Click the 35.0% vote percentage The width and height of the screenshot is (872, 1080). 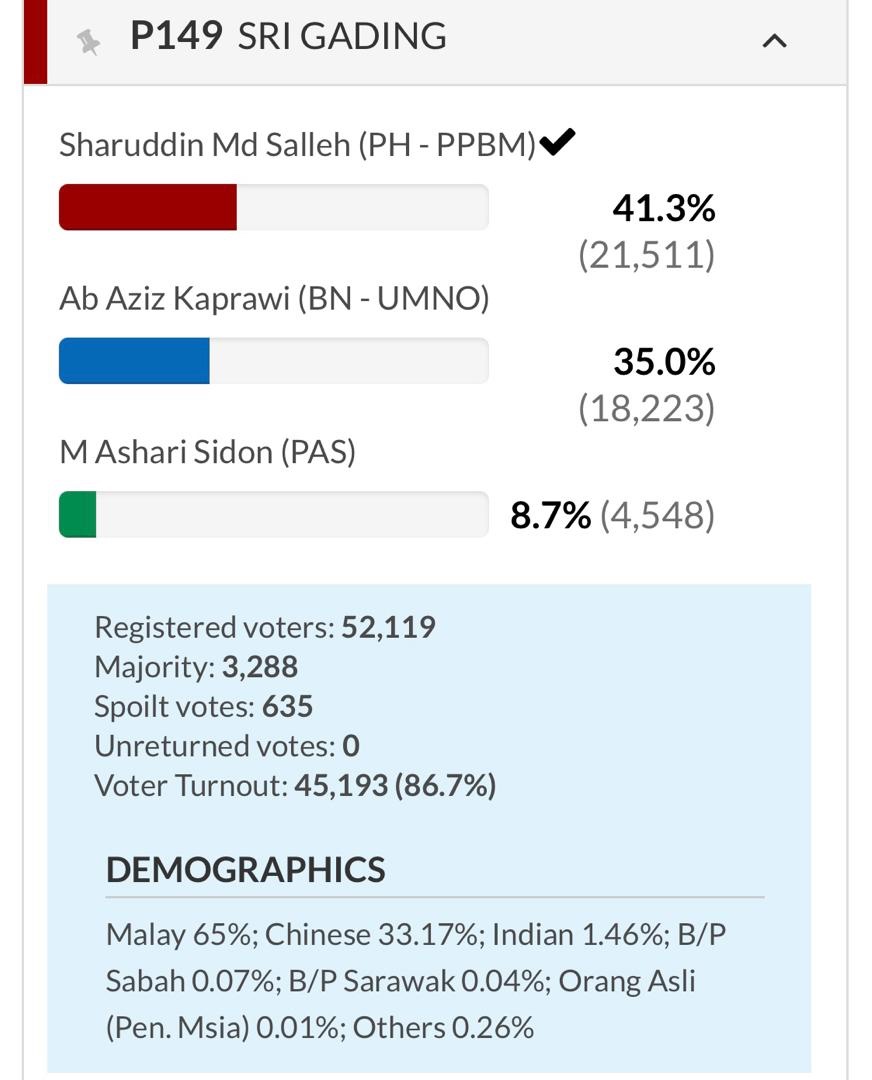point(664,361)
